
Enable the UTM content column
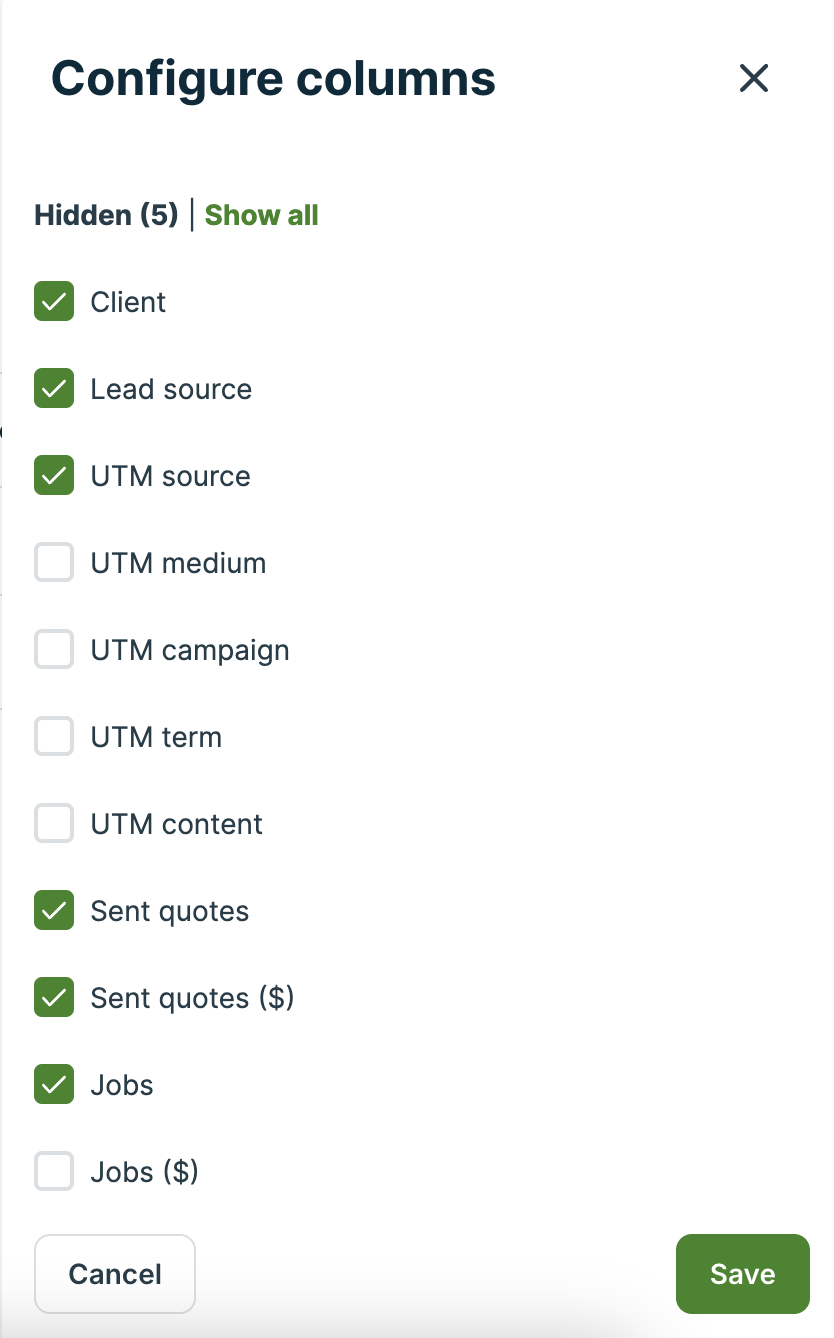tap(54, 824)
